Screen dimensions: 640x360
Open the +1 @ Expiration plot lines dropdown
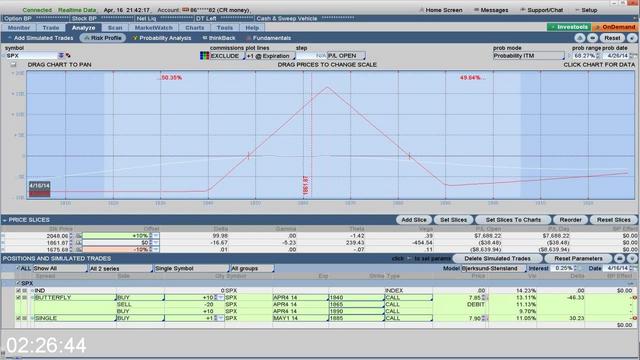coord(271,56)
